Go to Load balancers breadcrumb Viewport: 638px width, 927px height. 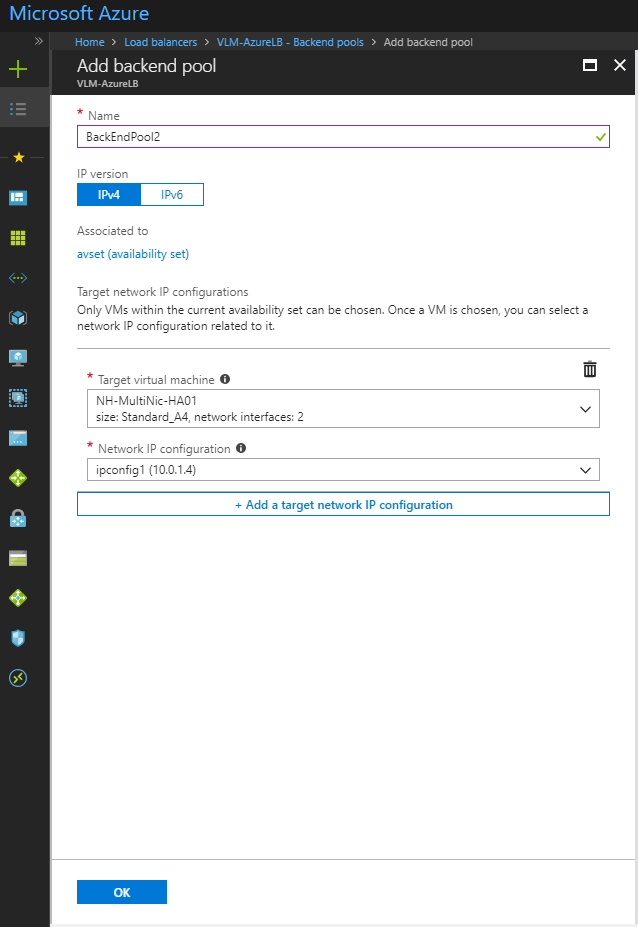160,42
